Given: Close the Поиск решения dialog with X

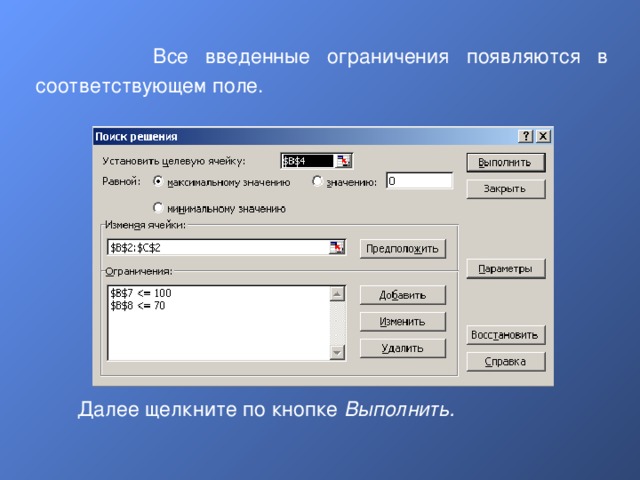Looking at the screenshot, I should click(543, 136).
